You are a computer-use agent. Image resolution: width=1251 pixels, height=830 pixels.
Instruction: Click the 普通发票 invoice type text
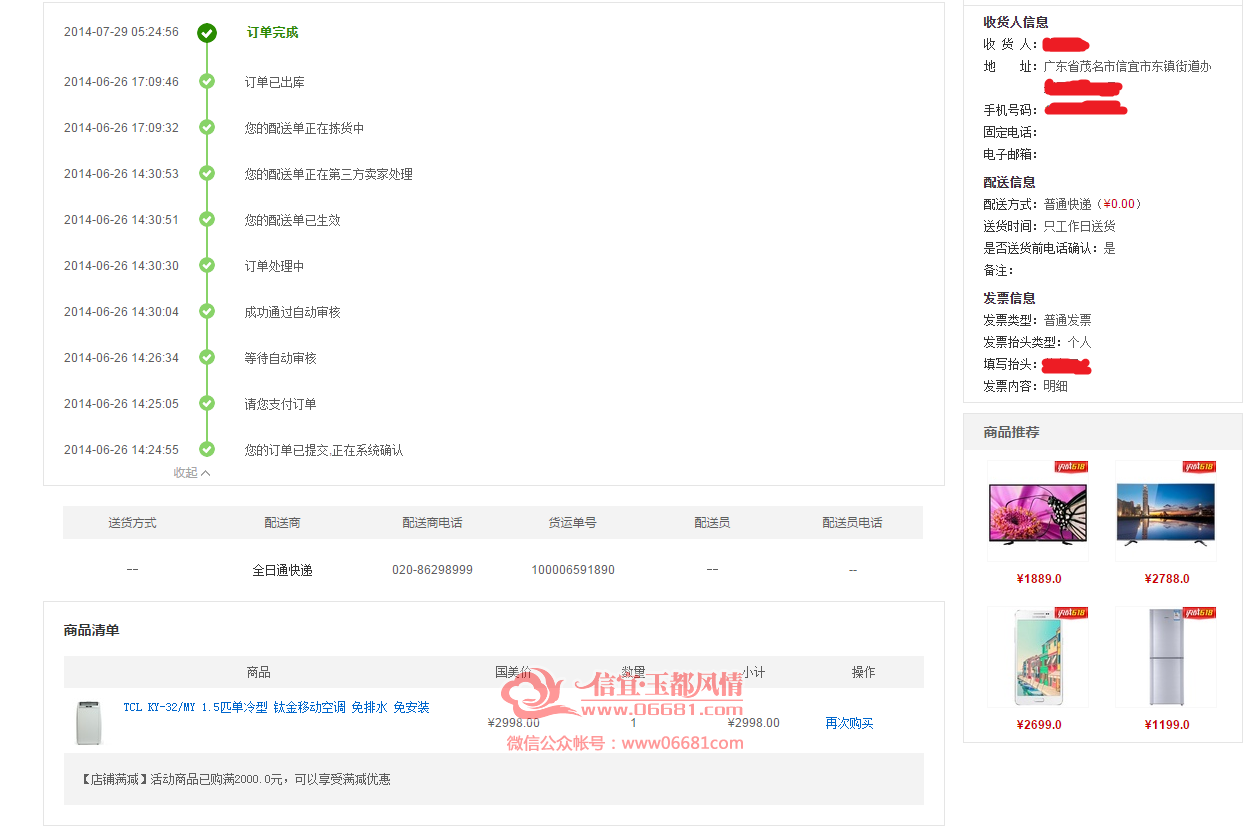(x=1067, y=320)
